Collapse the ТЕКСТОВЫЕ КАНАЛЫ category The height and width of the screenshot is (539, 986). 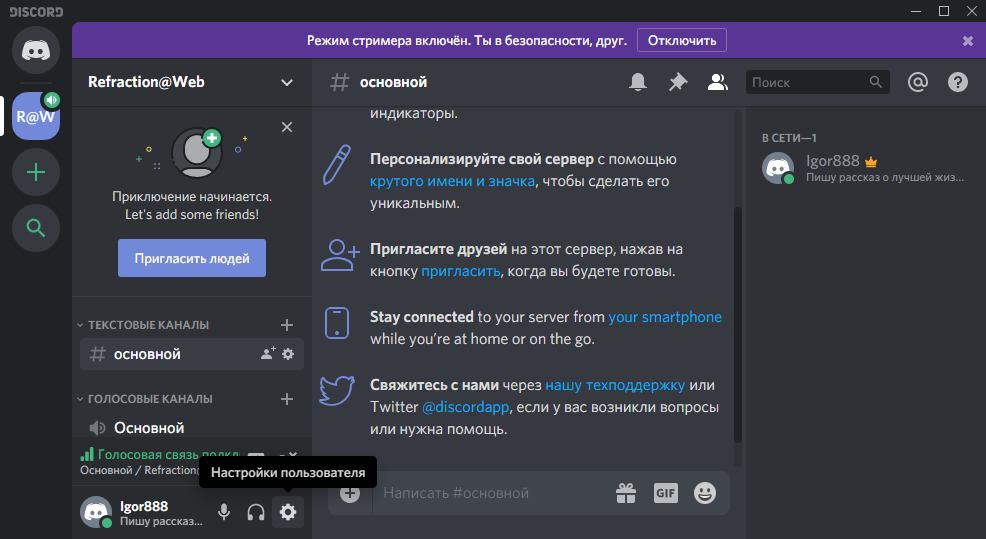(148, 325)
